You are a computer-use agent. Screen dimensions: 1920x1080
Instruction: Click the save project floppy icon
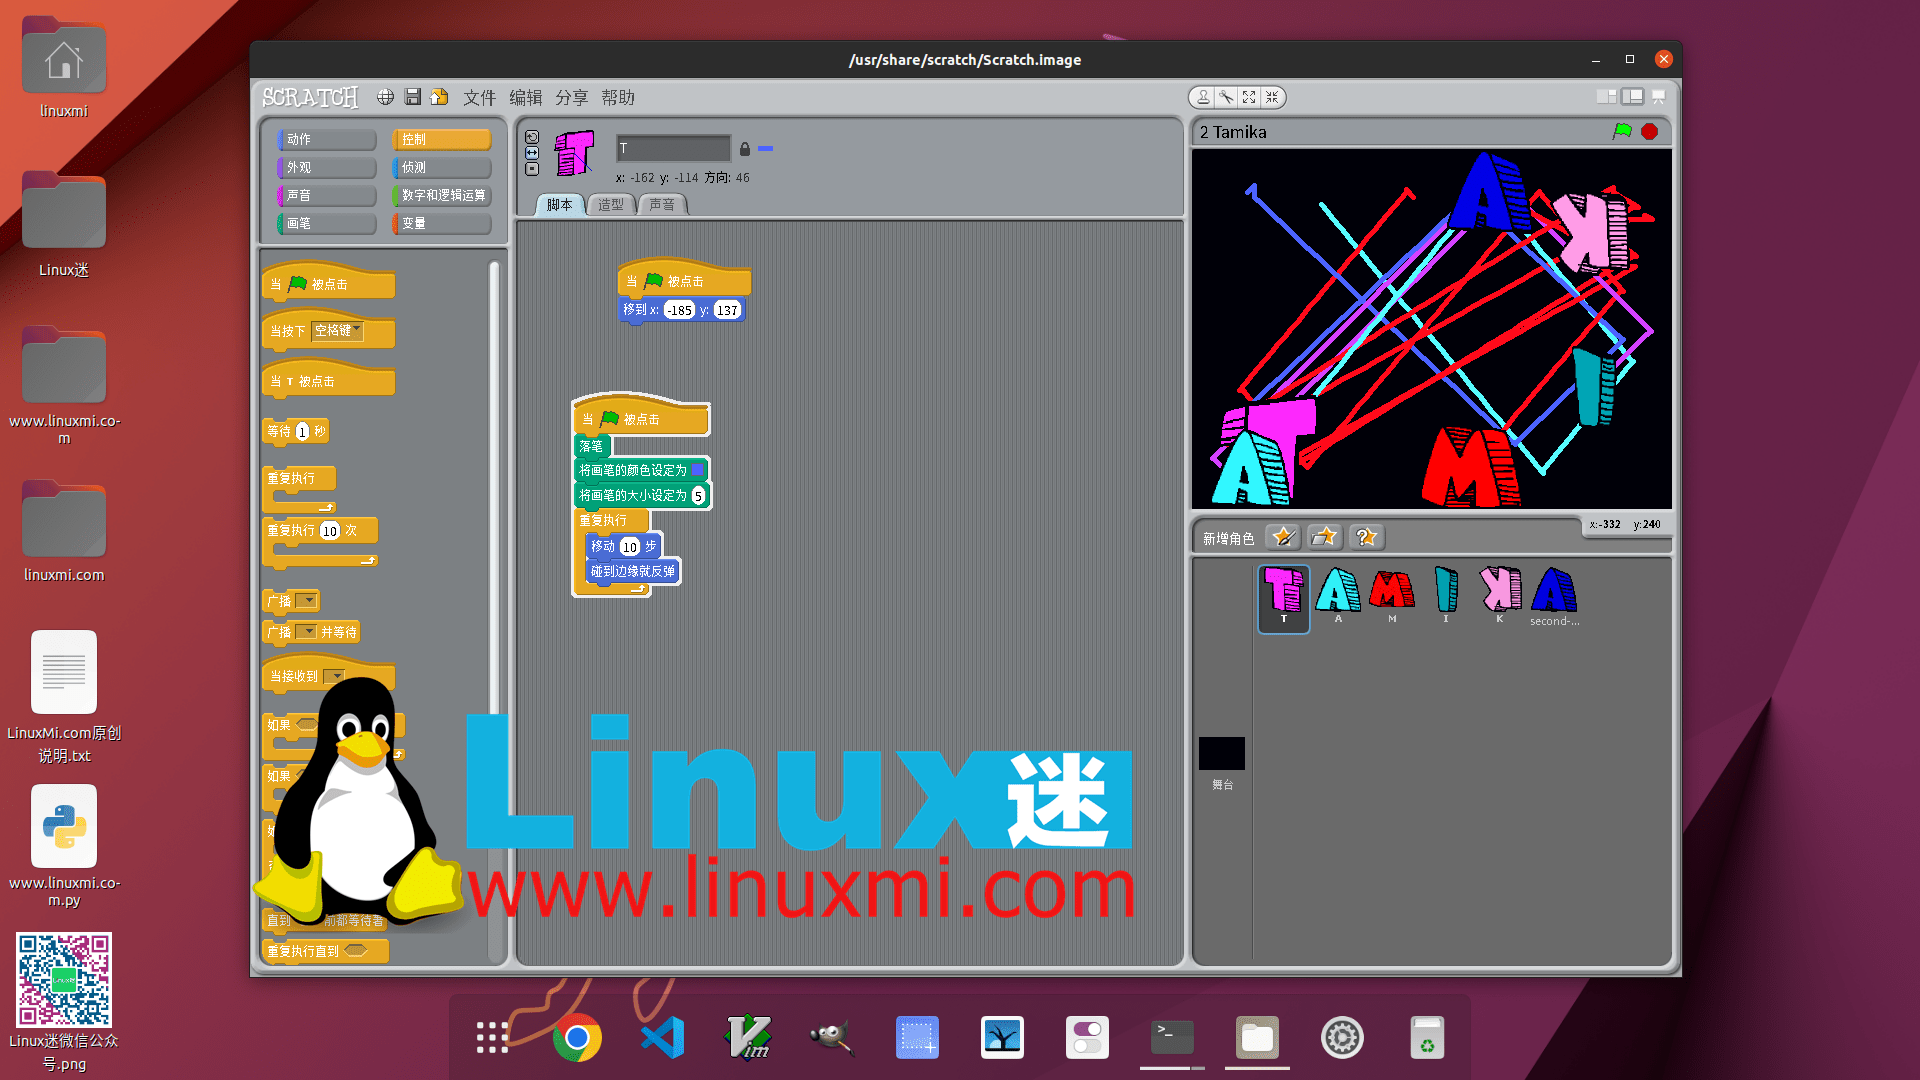coord(413,97)
